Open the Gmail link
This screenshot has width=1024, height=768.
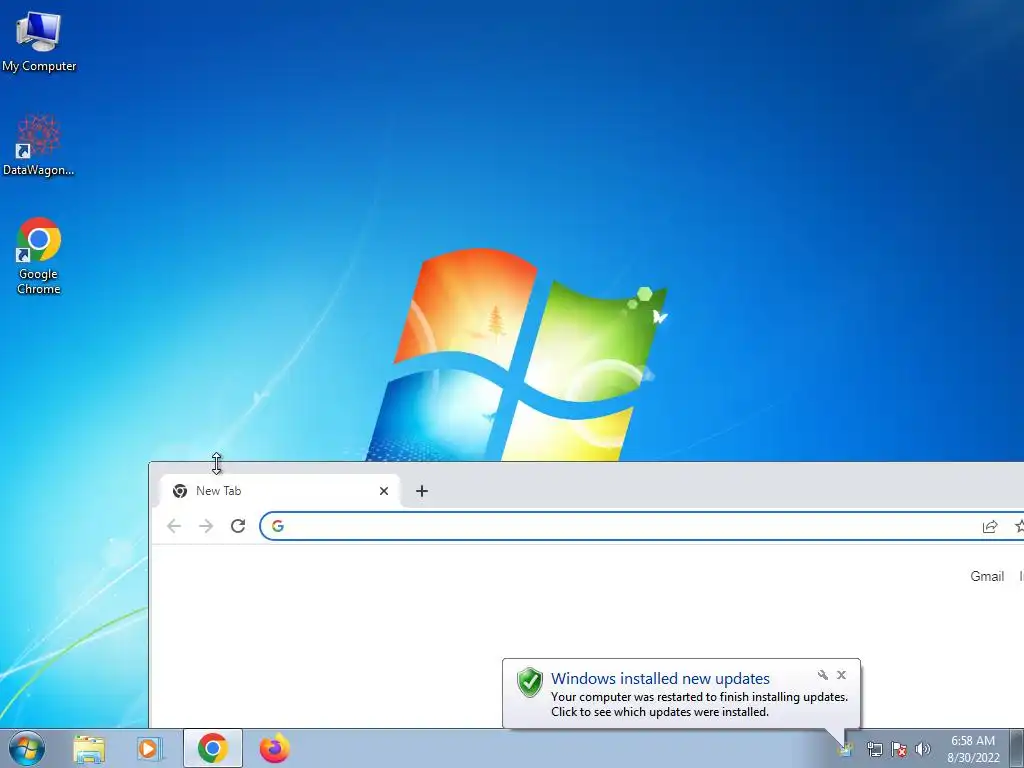[987, 576]
